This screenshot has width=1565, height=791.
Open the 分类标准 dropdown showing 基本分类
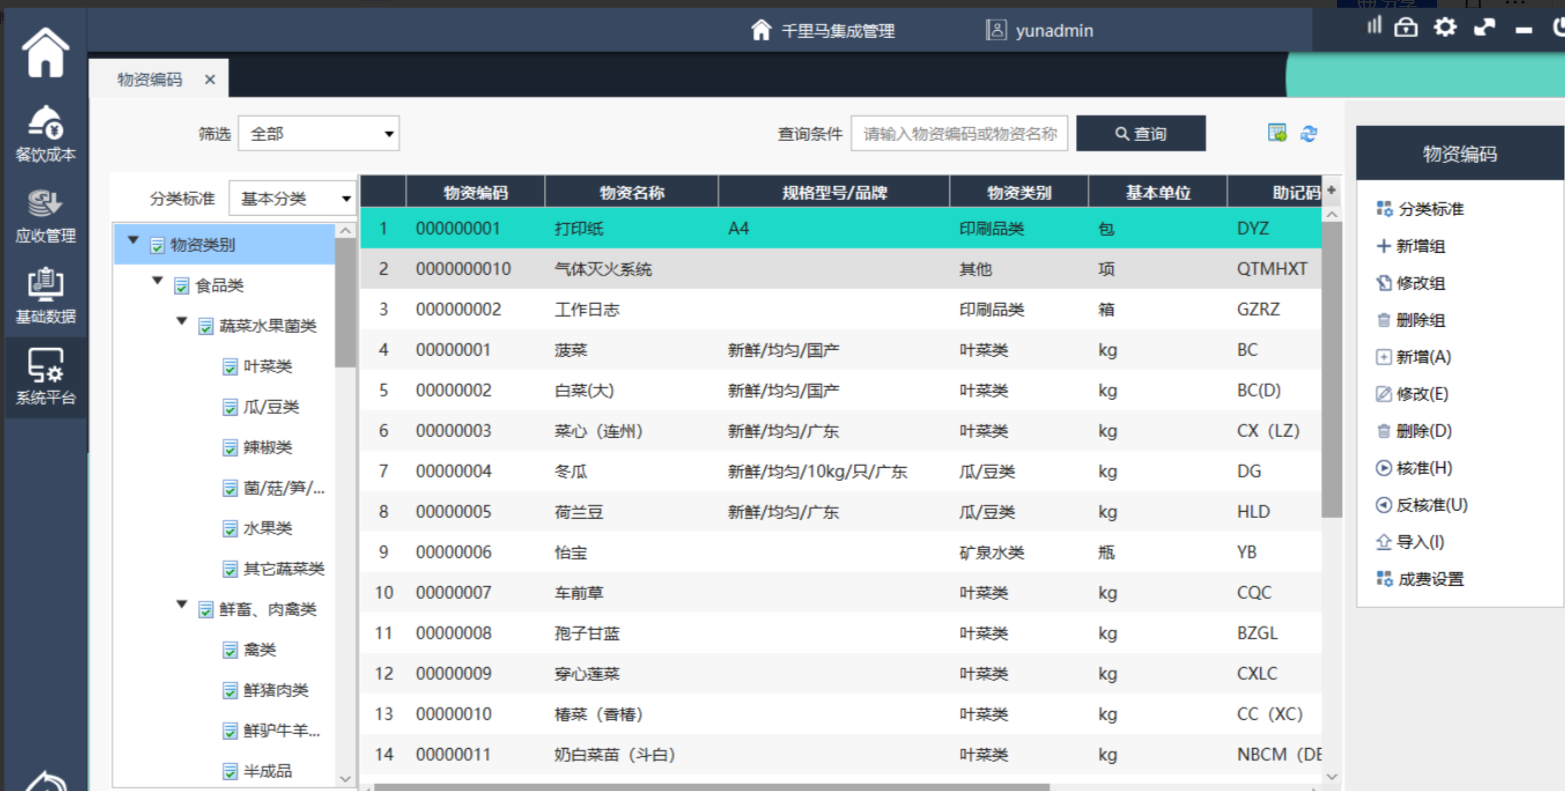pos(293,199)
